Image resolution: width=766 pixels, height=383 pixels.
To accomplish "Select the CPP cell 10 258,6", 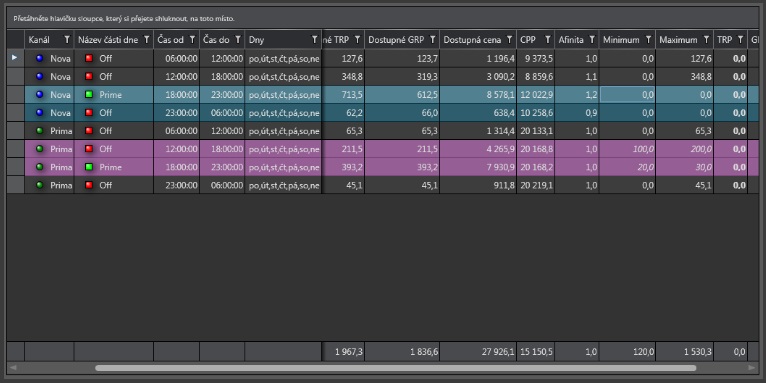I will pyautogui.click(x=535, y=113).
